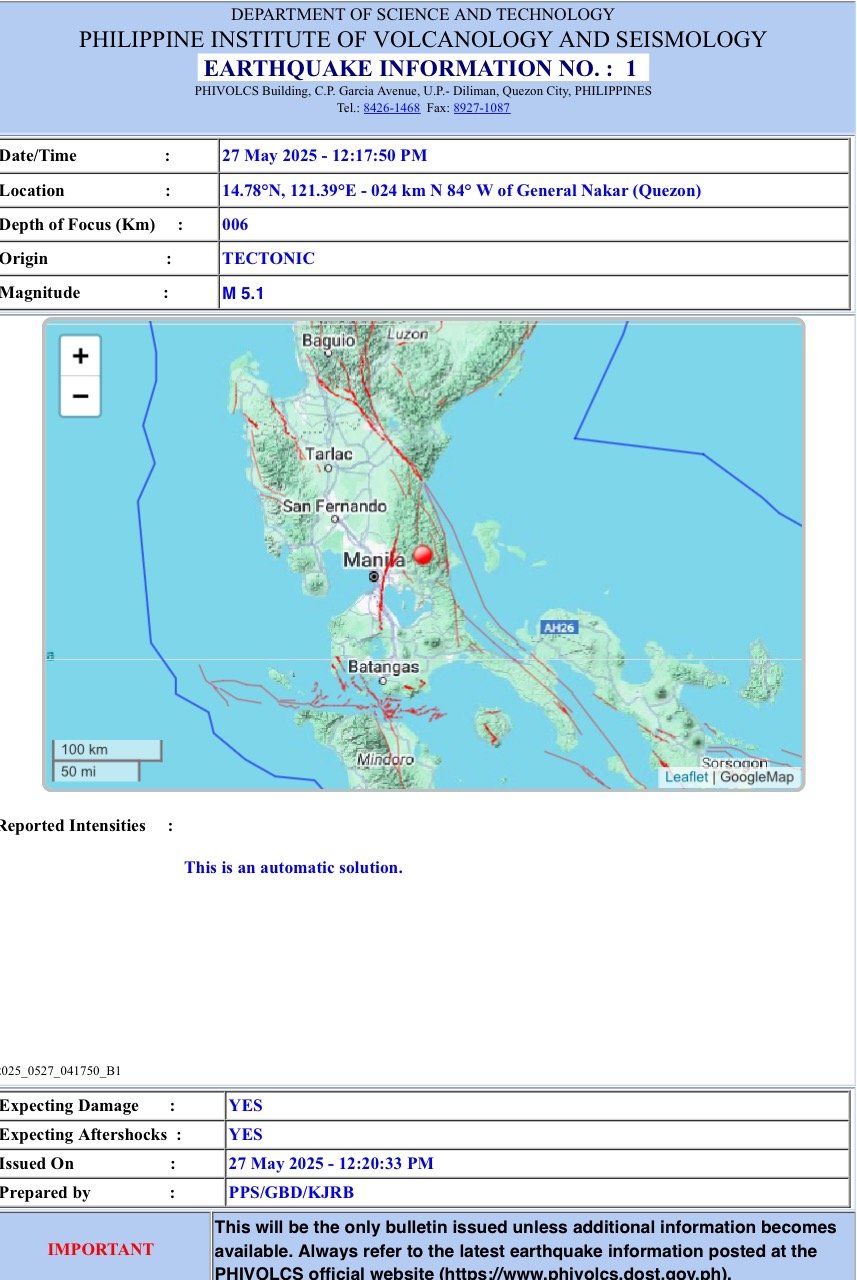Click the AH26 highway shield on map
Screen dimensions: 857x1280
pyautogui.click(x=559, y=628)
